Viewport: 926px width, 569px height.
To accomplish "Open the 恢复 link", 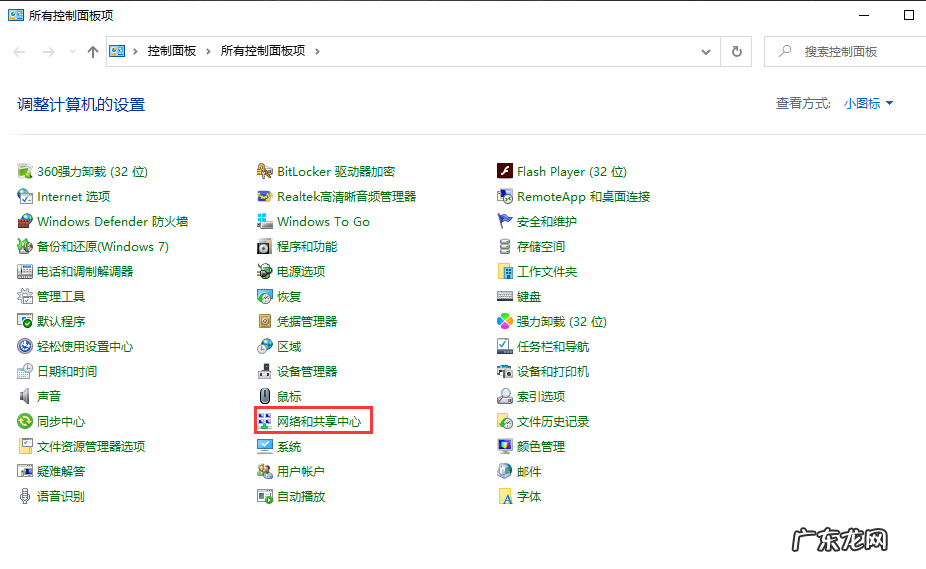I will pyautogui.click(x=289, y=297).
